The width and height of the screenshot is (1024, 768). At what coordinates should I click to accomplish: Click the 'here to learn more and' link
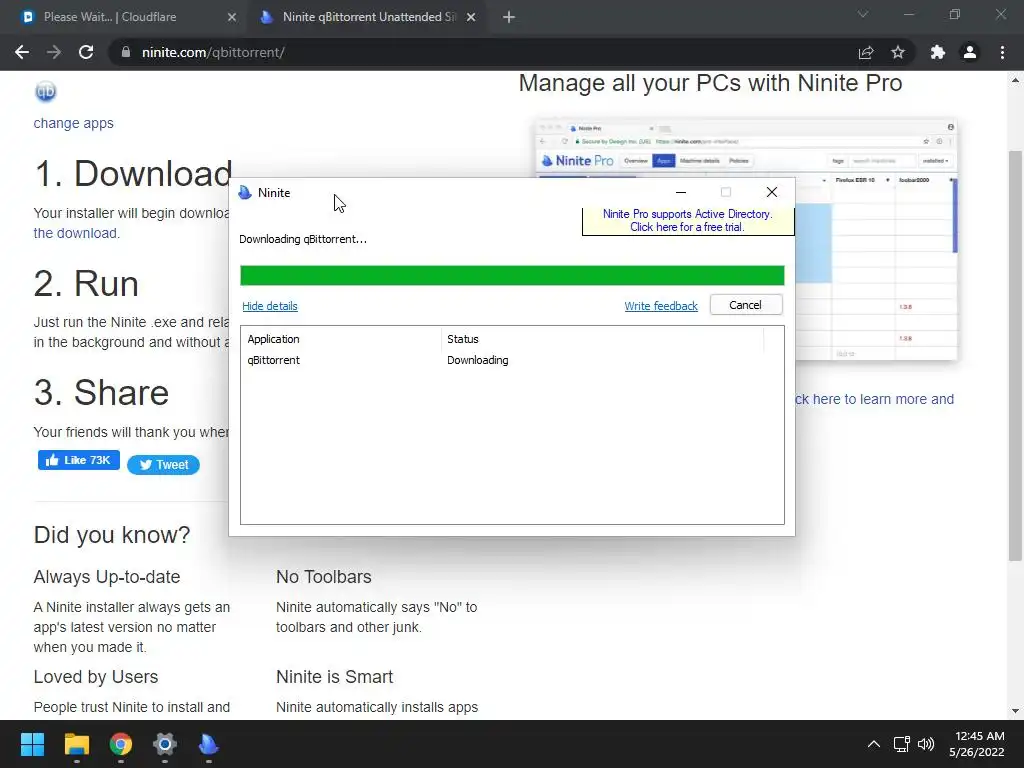tap(874, 399)
